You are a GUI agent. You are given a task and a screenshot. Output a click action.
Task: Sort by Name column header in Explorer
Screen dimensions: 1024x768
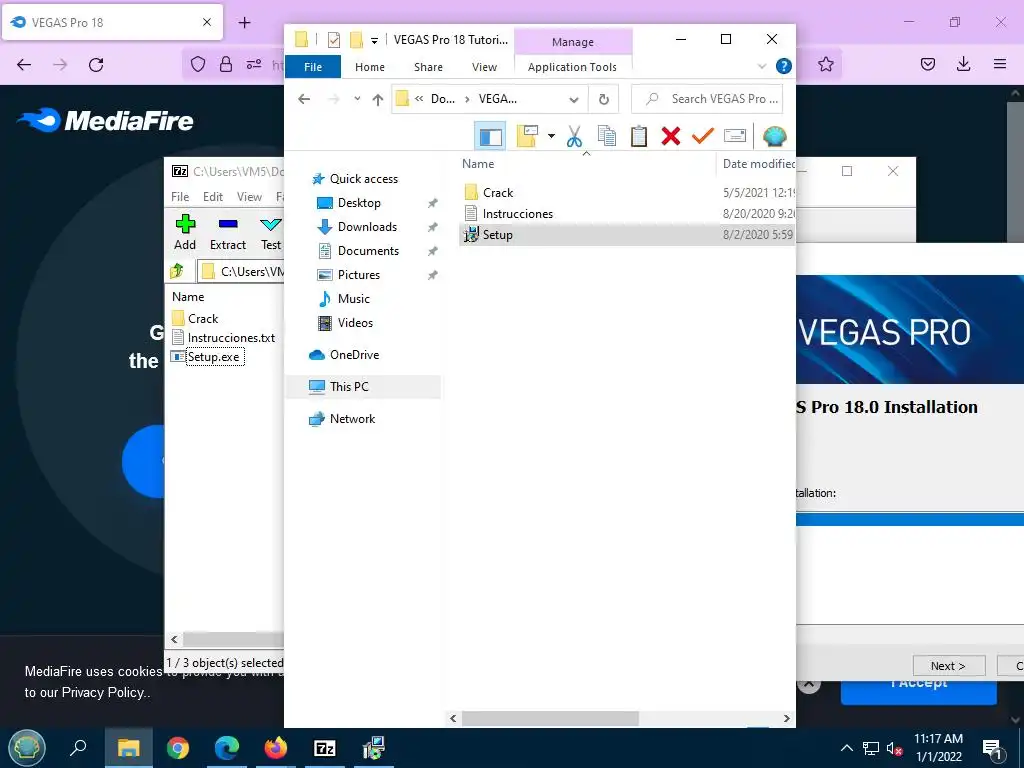click(478, 164)
